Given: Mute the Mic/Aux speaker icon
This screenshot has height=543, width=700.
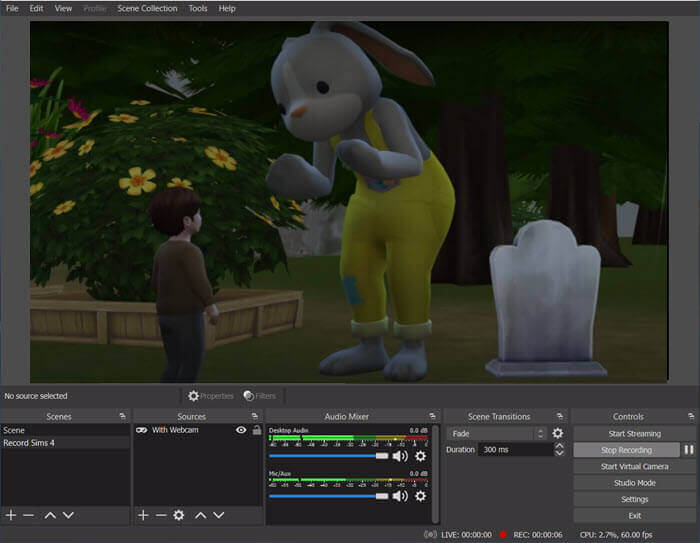Looking at the screenshot, I should click(x=400, y=496).
